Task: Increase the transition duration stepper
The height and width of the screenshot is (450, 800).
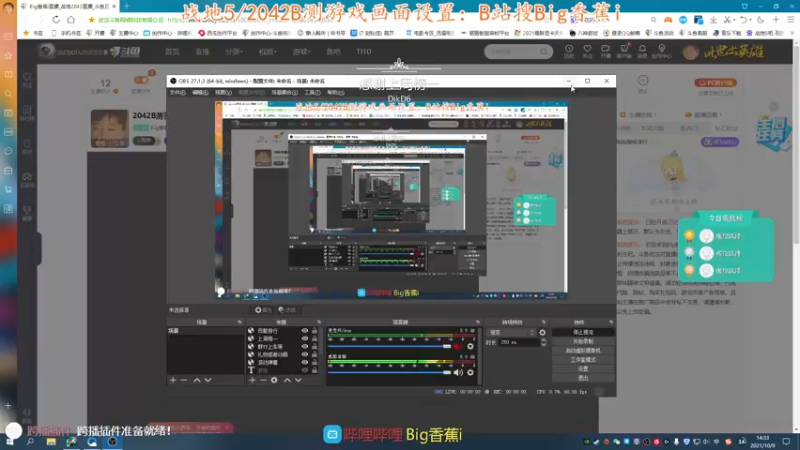Action: click(543, 341)
